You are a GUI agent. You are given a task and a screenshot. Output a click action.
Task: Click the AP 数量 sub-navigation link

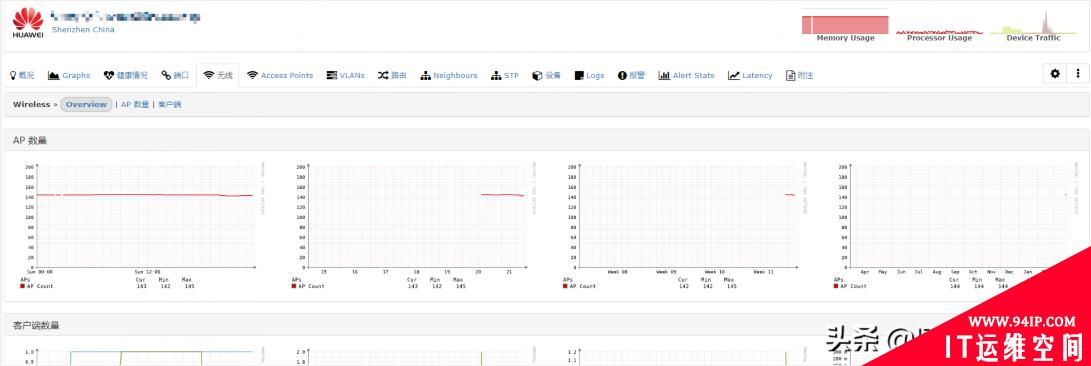tap(135, 104)
